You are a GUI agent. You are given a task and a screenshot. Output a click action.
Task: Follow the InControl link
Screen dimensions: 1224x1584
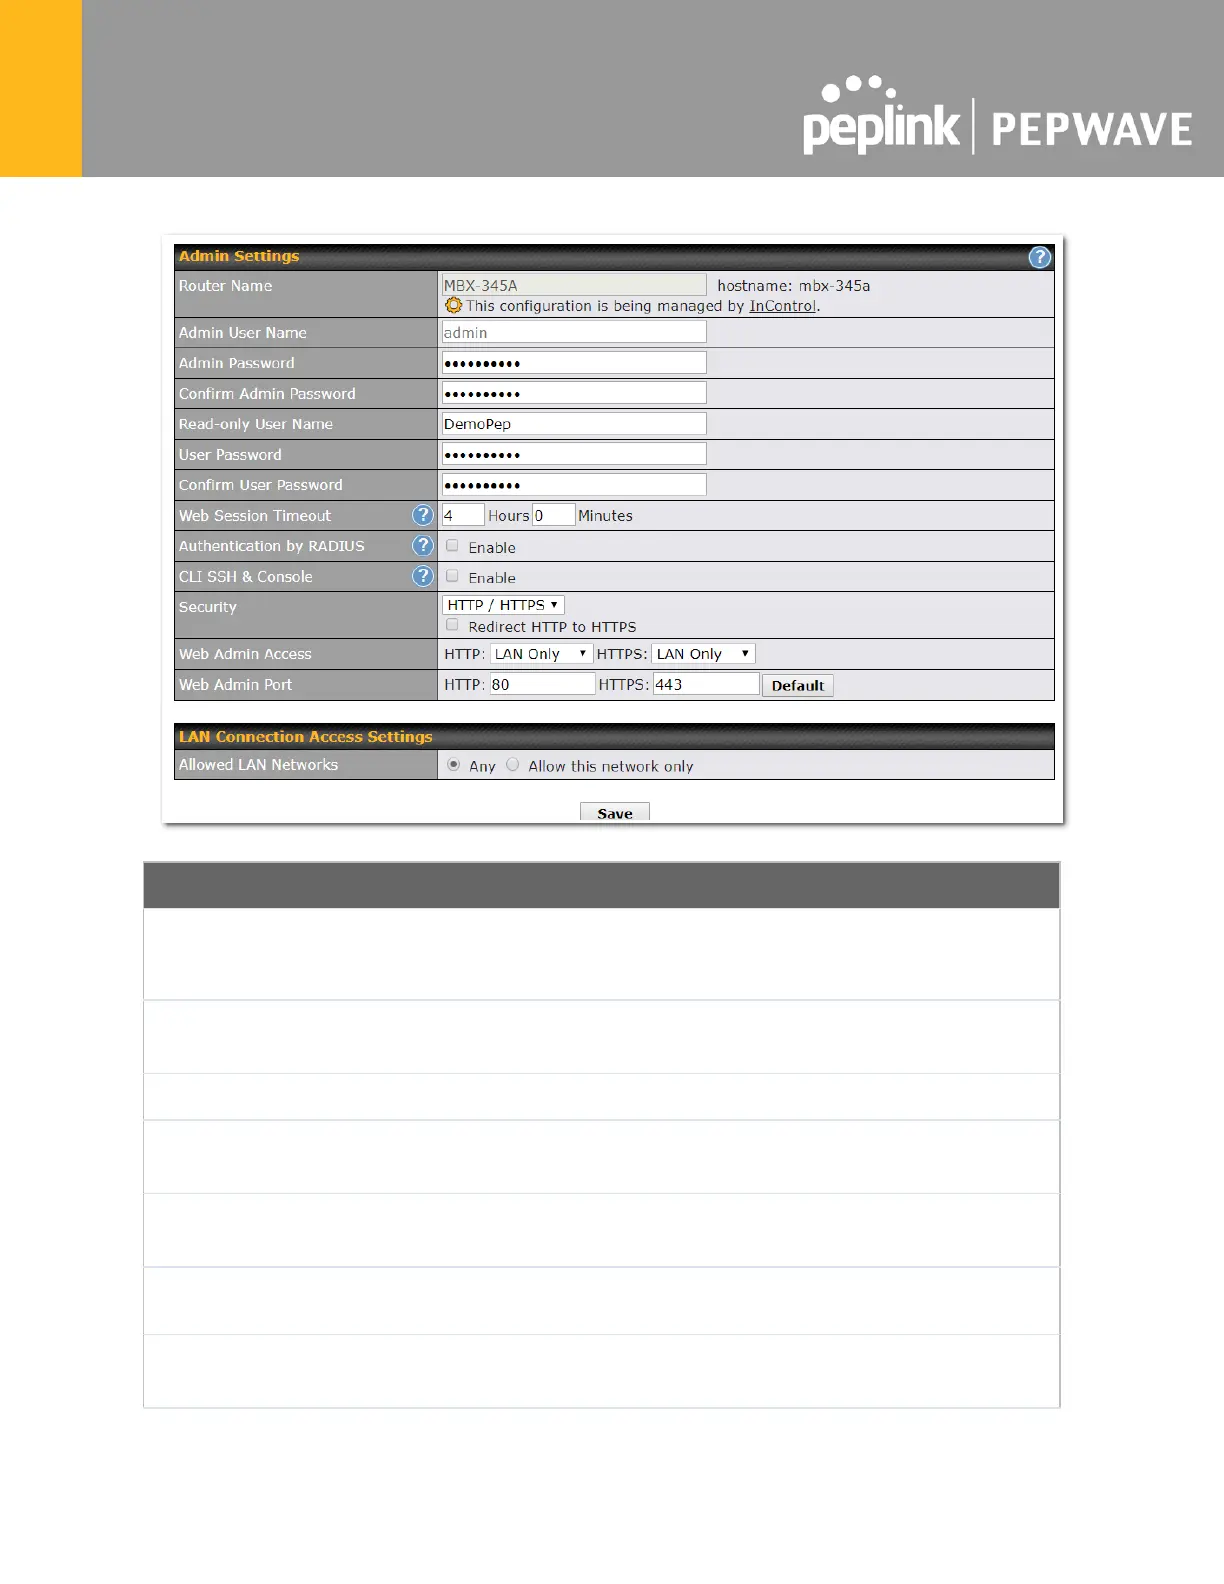[782, 306]
